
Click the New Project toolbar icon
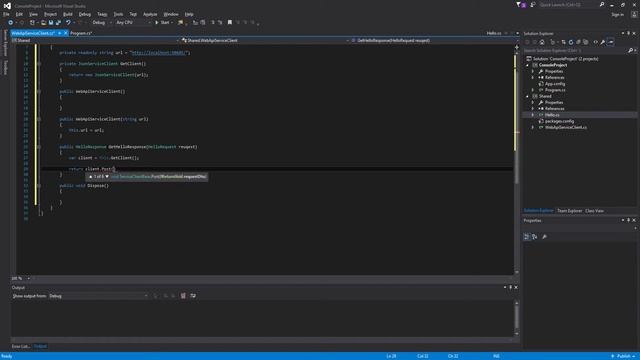[x=32, y=22]
